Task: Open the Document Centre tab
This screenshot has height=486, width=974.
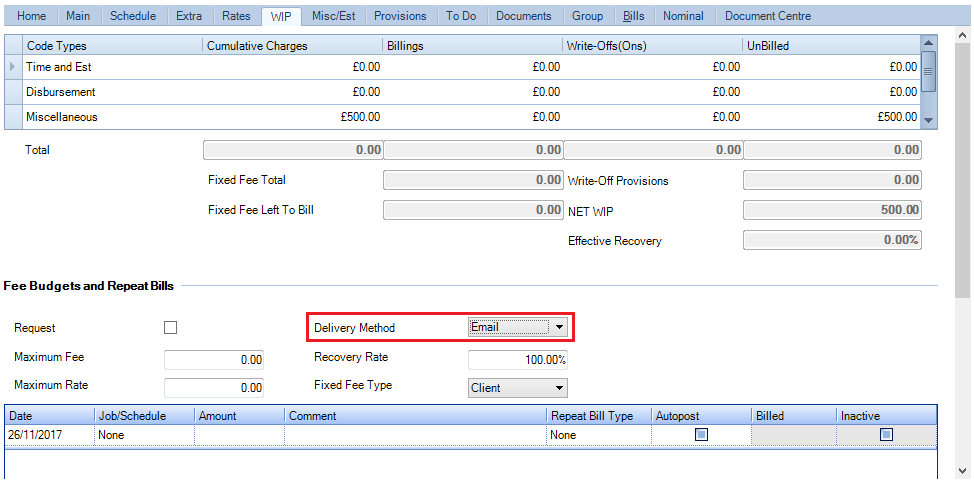Action: [768, 16]
